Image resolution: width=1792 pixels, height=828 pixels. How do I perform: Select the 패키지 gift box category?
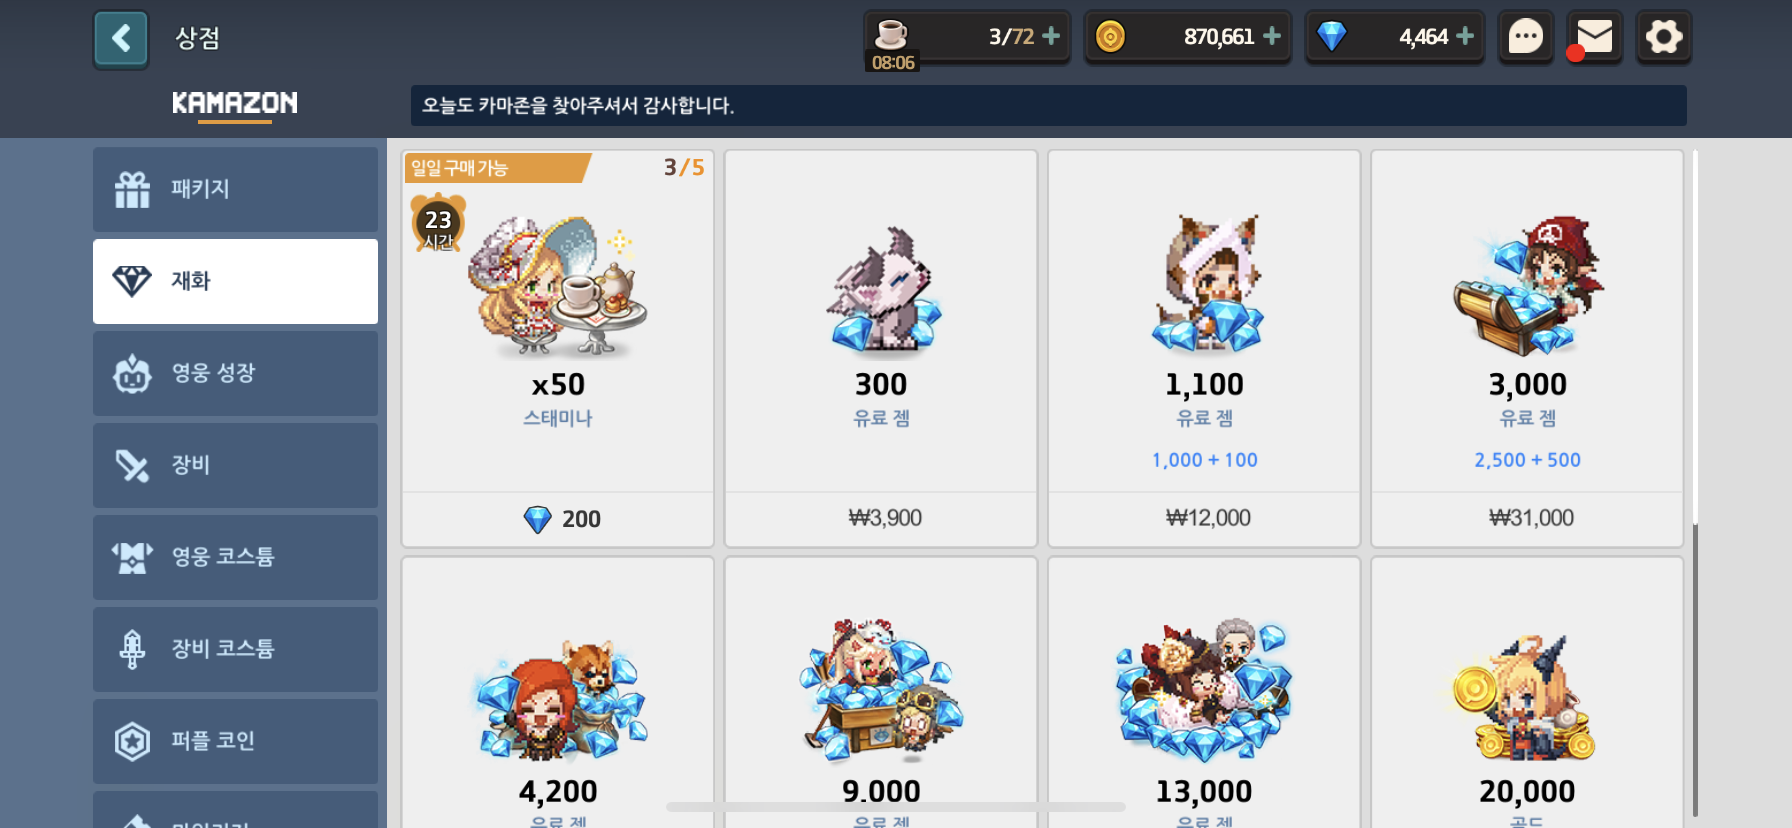tap(235, 189)
